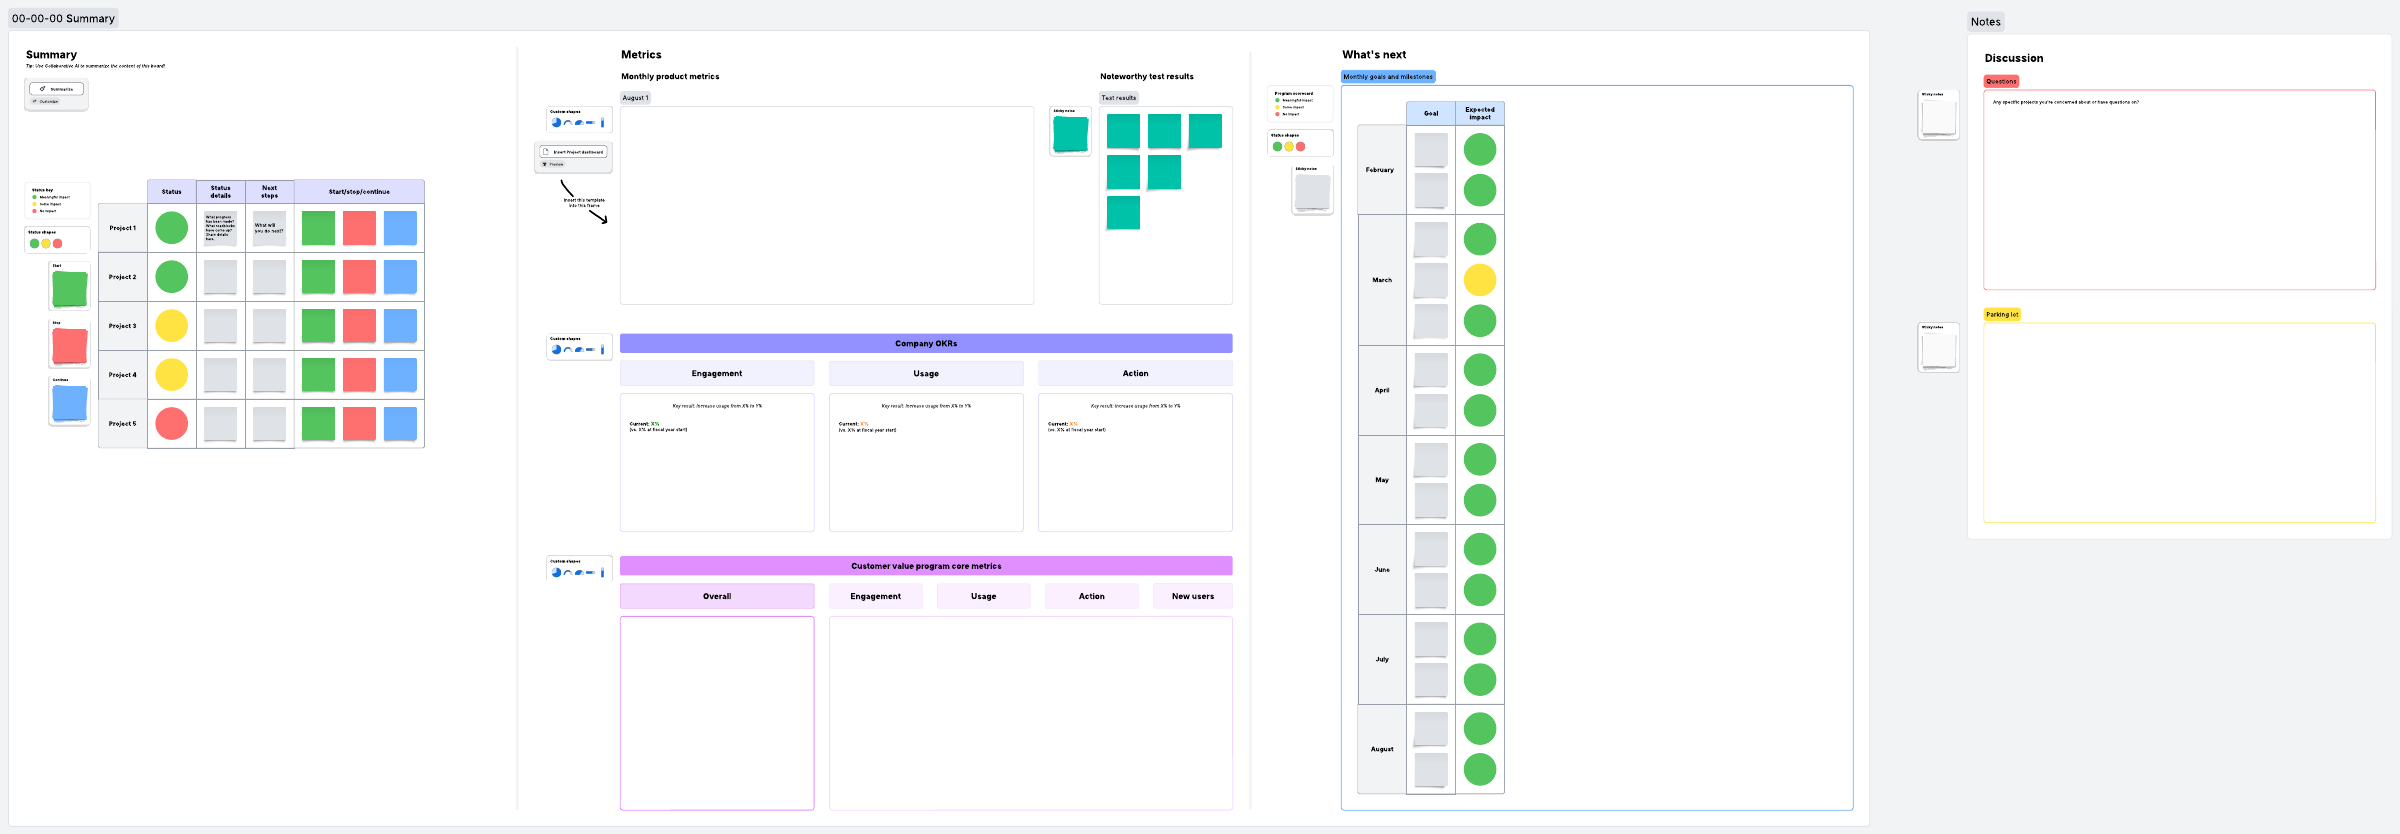Click the Discussion heading
This screenshot has width=2400, height=834.
point(2014,59)
